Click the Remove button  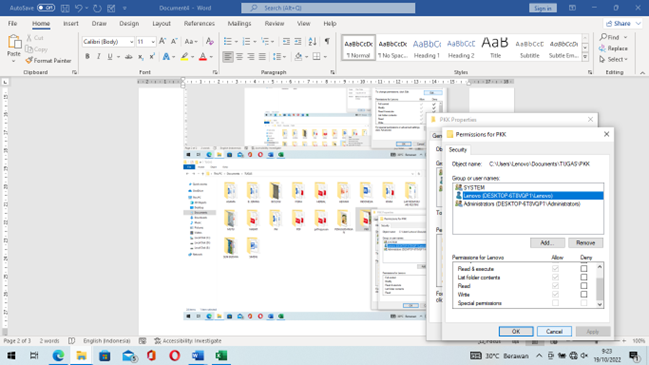click(586, 243)
